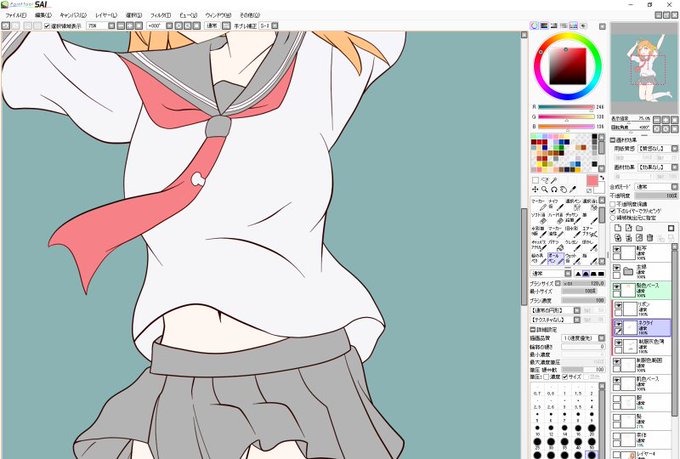The width and height of the screenshot is (680, 459).
Task: Collapse the 詳細設定 section
Action: pos(533,330)
